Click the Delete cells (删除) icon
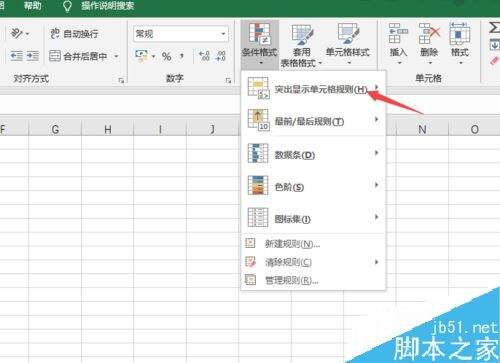The width and height of the screenshot is (500, 363). coord(429,34)
